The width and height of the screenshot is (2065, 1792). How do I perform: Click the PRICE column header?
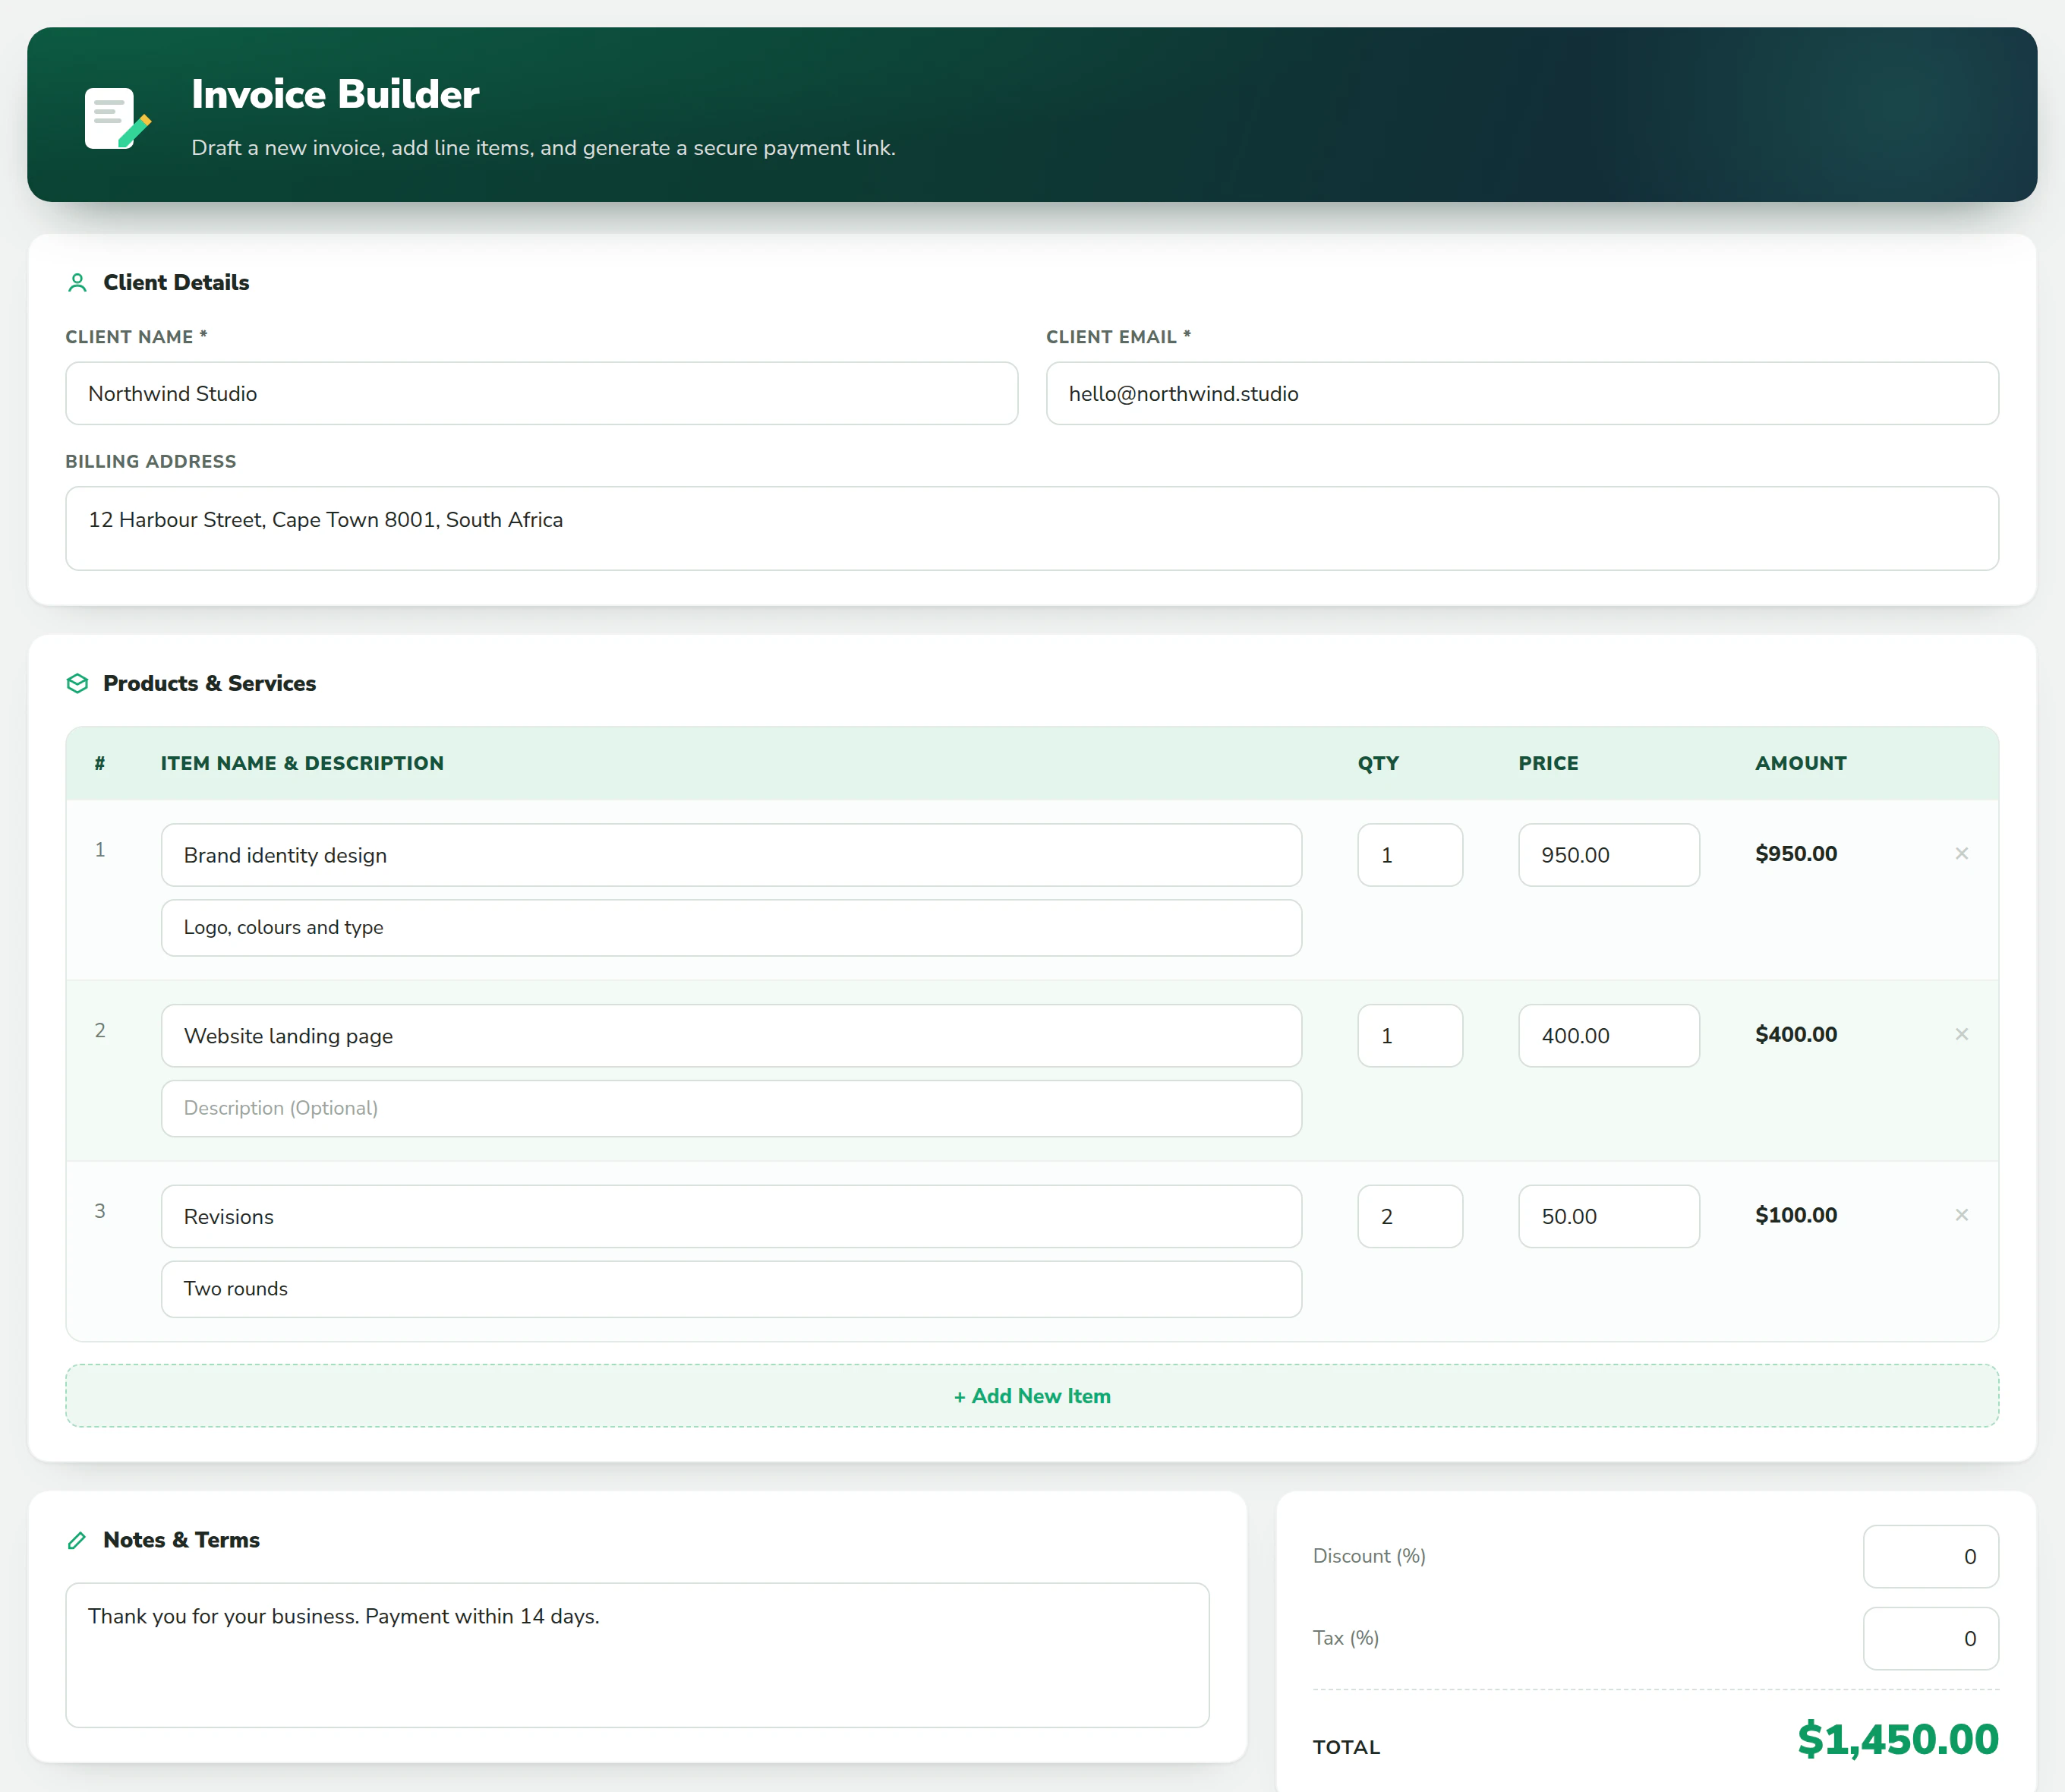click(1548, 763)
